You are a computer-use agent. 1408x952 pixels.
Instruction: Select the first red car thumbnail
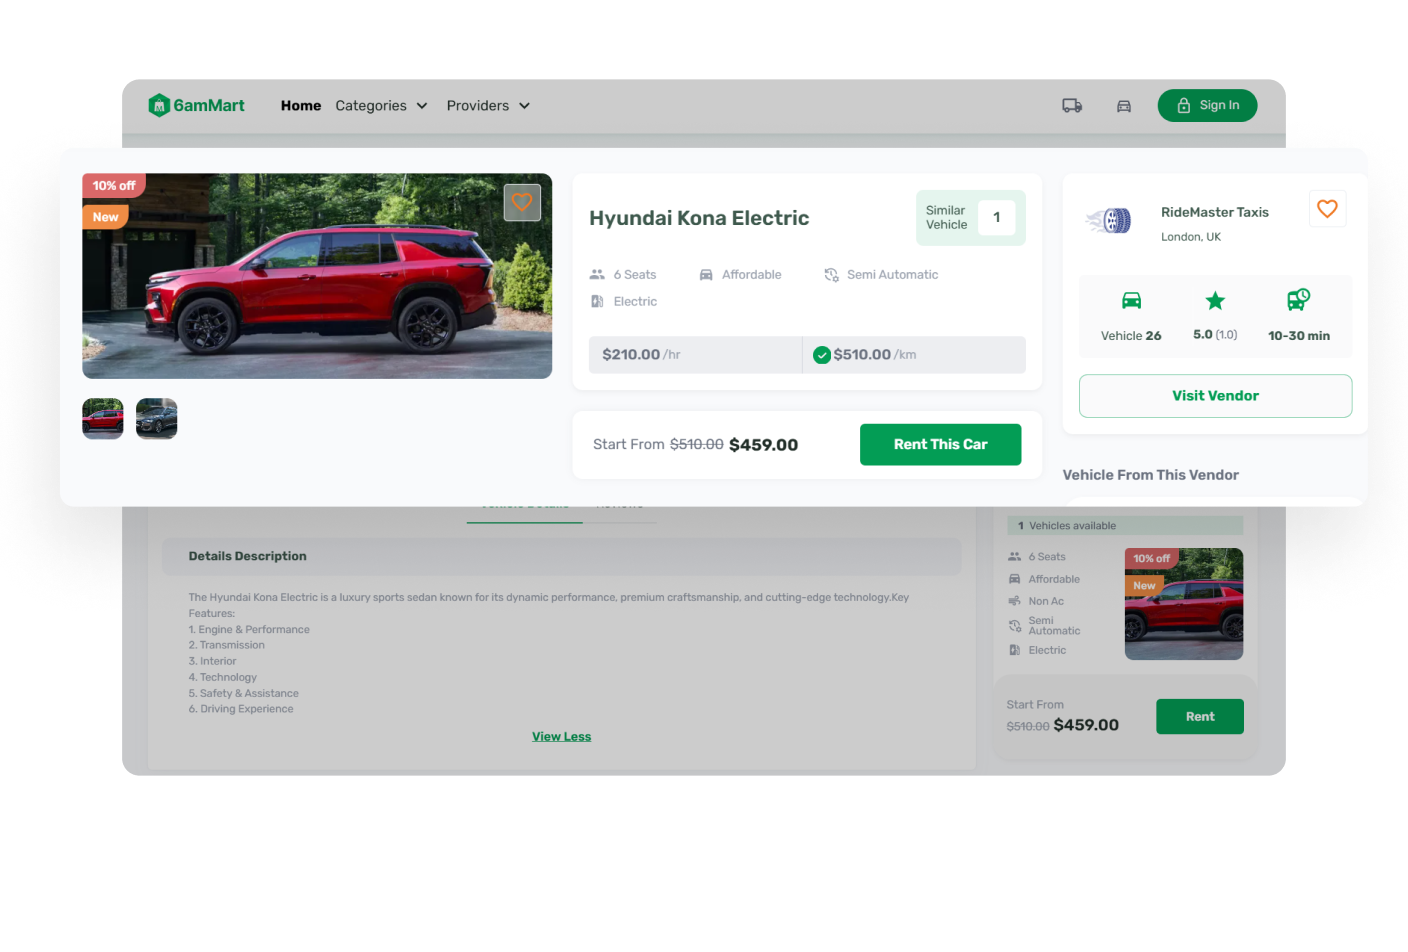coord(103,419)
